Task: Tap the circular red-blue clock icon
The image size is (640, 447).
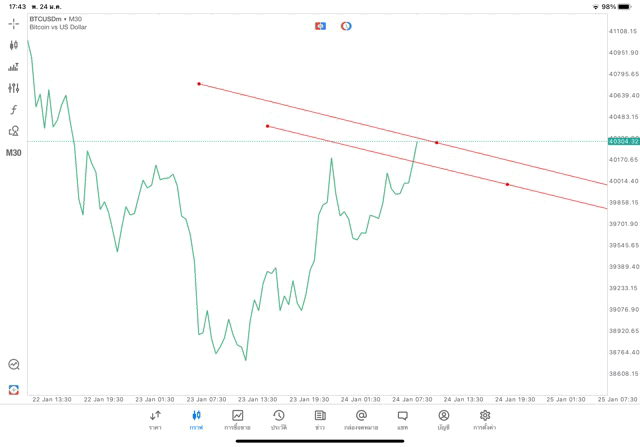Action: tap(346, 26)
